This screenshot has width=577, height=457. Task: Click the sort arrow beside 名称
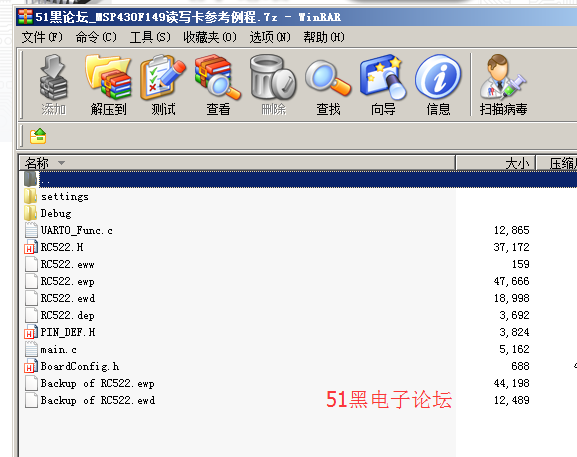click(61, 163)
